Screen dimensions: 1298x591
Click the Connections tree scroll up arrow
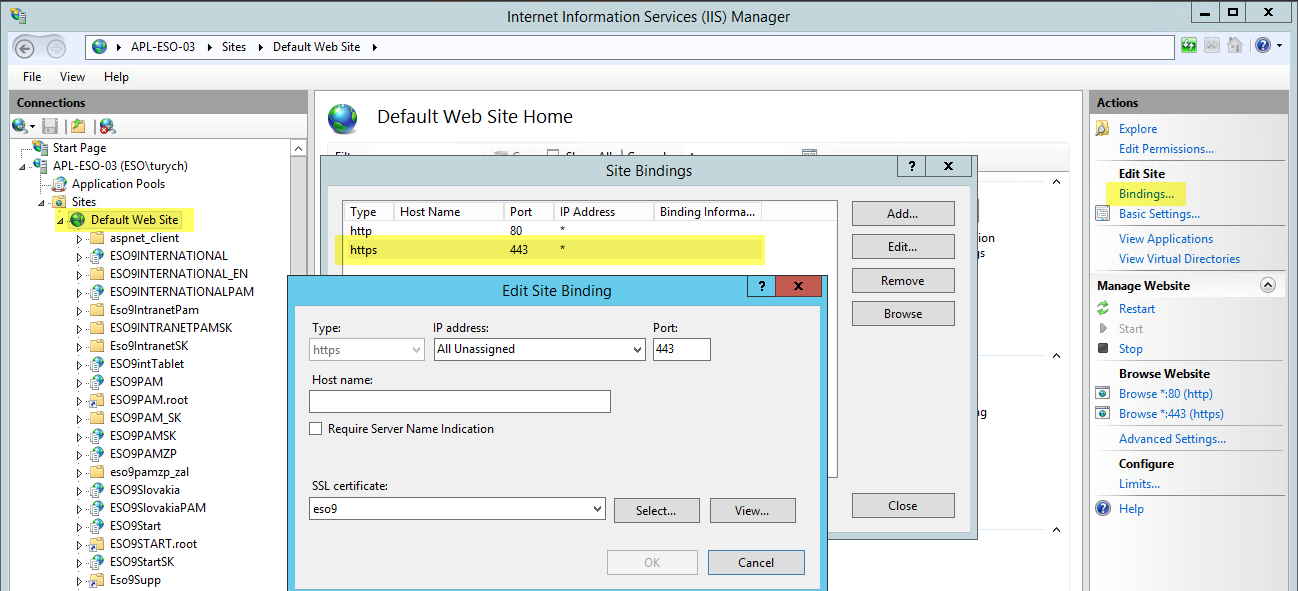(299, 148)
